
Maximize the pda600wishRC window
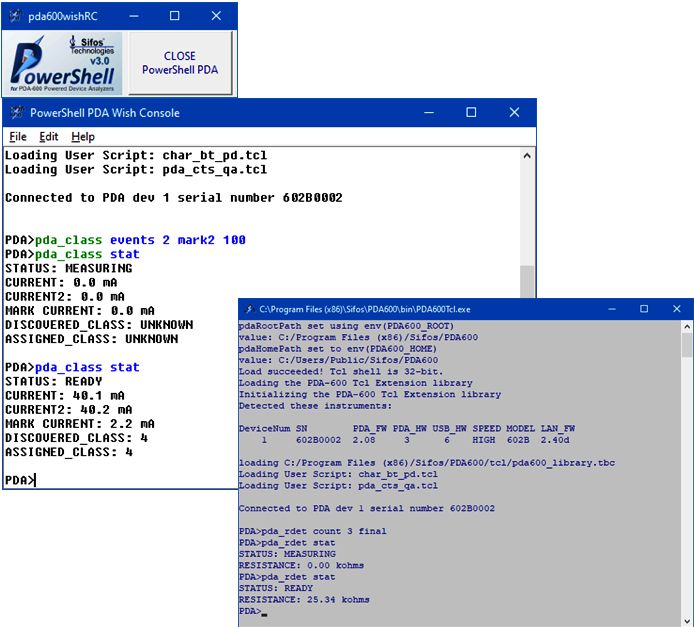coord(174,16)
